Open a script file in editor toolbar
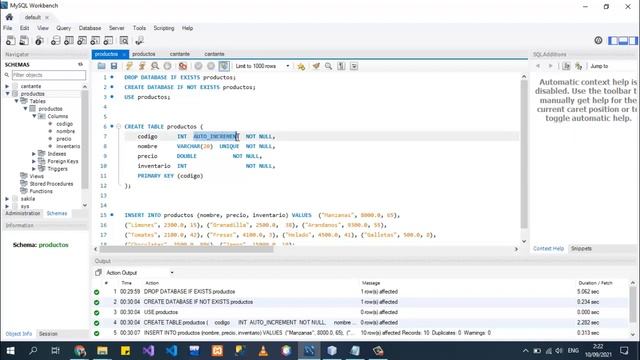This screenshot has width=640, height=360. (x=101, y=66)
